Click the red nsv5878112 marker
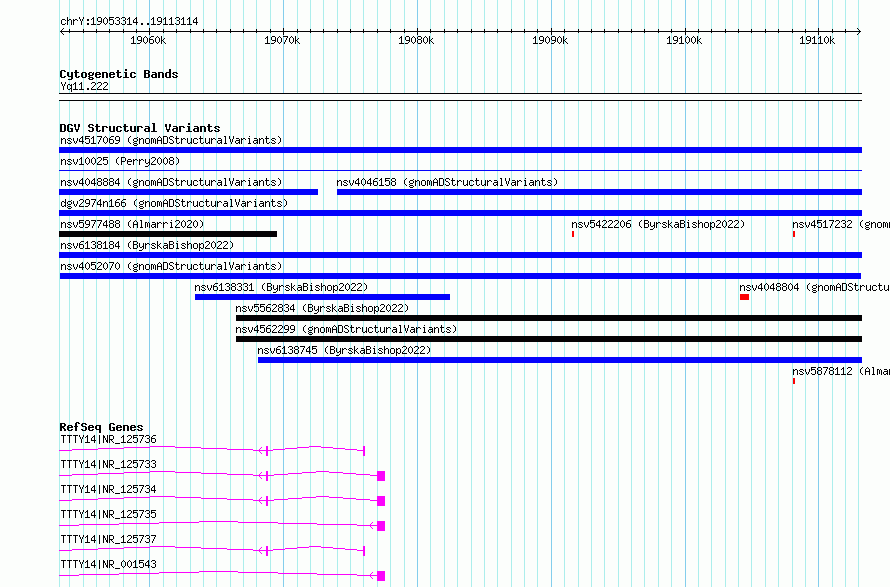Image resolution: width=890 pixels, height=587 pixels. (794, 381)
